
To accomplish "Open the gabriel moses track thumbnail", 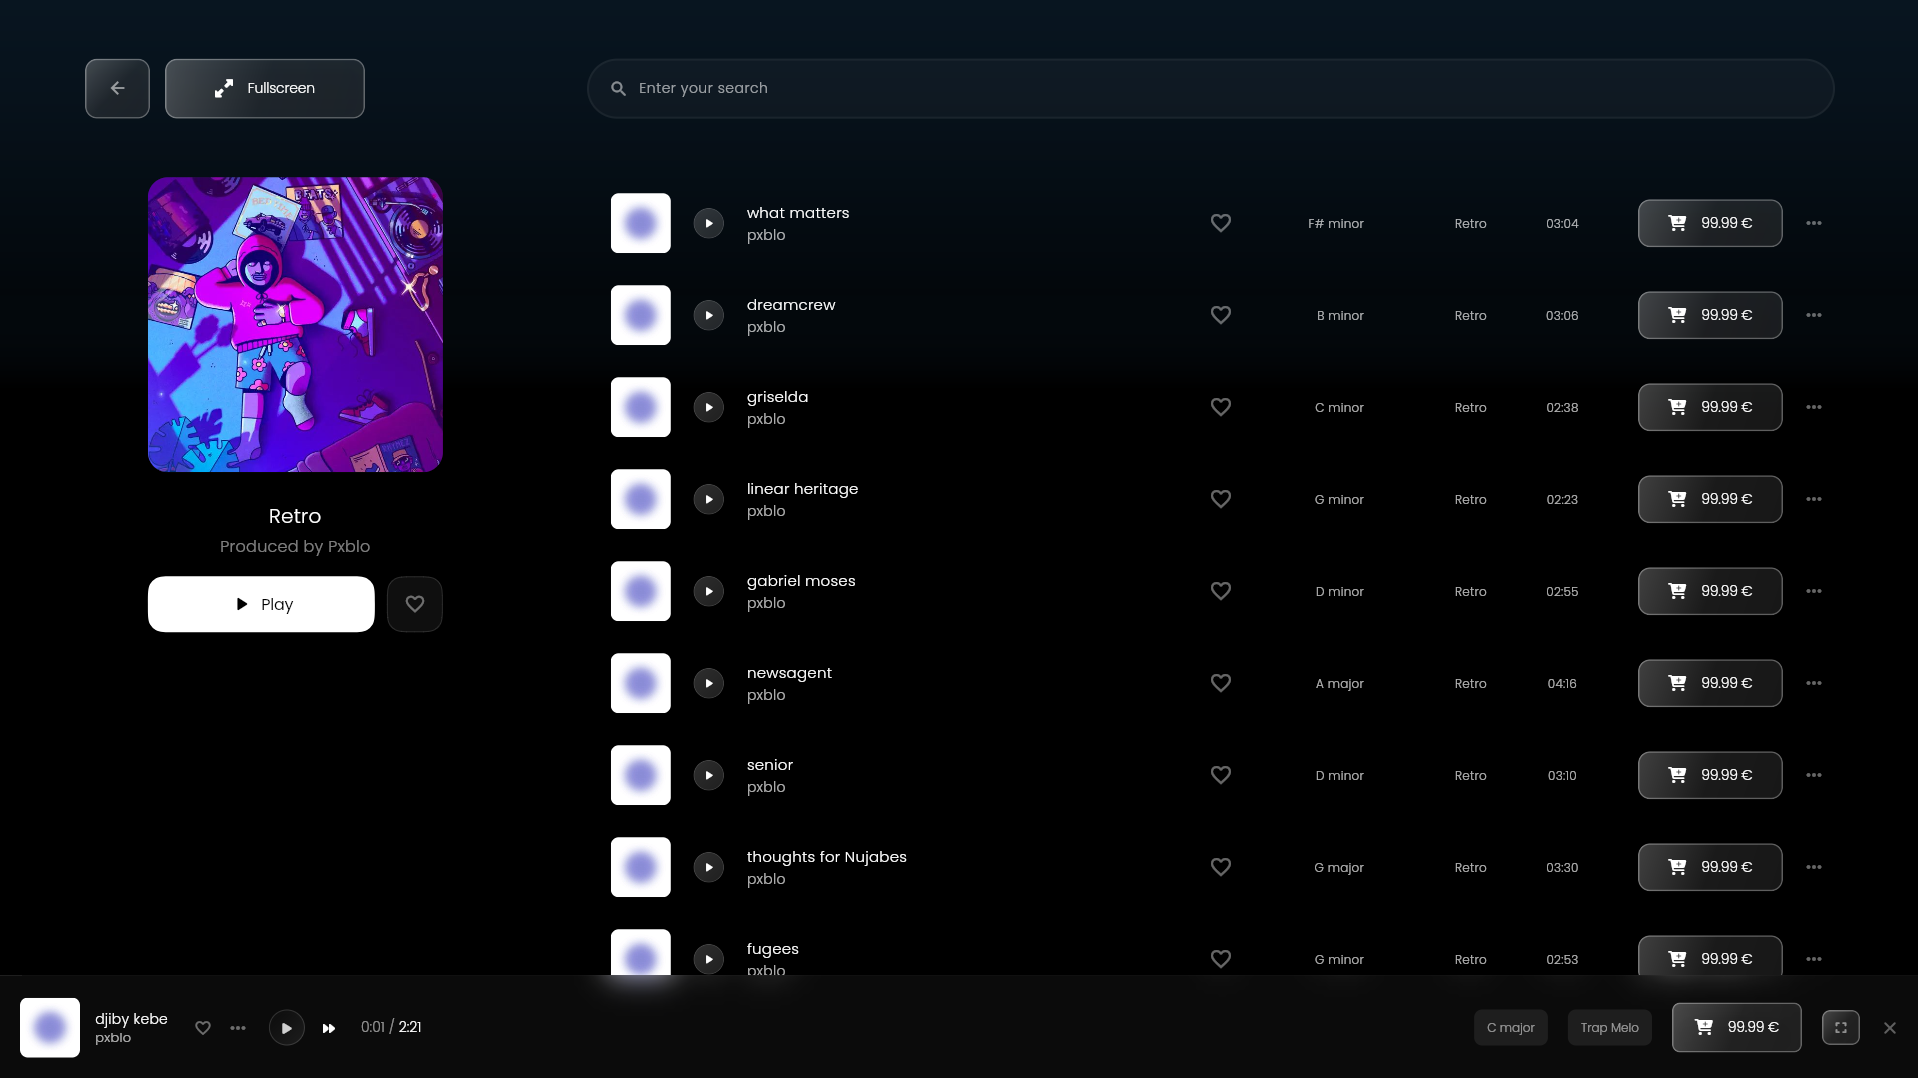I will tap(641, 591).
